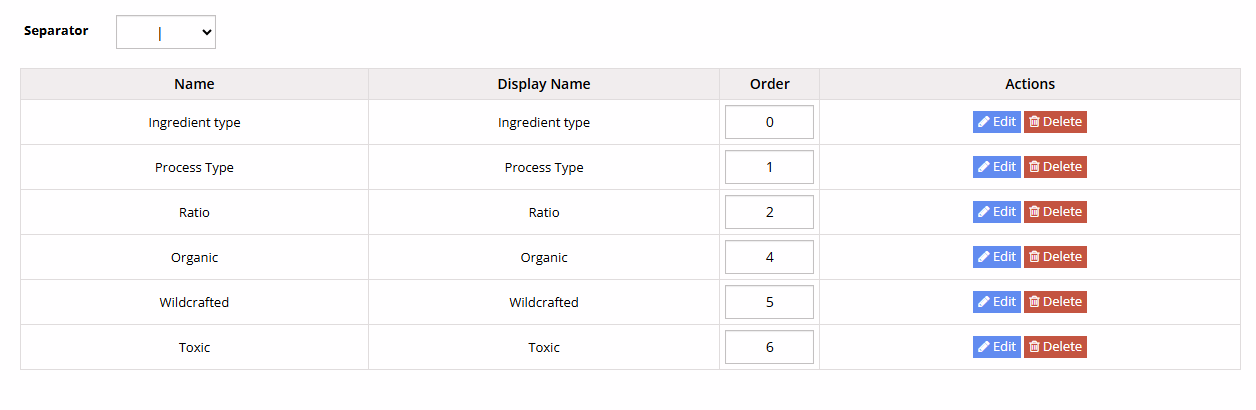Open the Separator dropdown
Image resolution: width=1256 pixels, height=410 pixels.
point(166,32)
